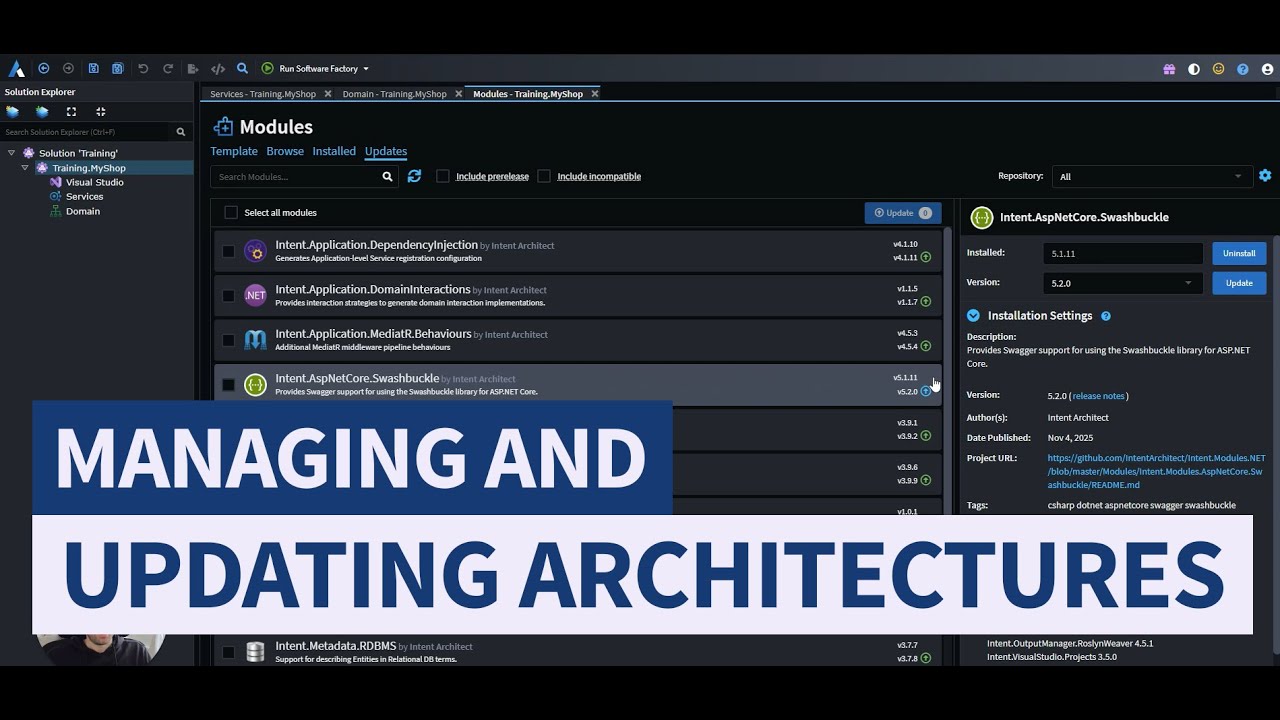Click the smiley feedback icon
The image size is (1280, 720).
[1218, 70]
